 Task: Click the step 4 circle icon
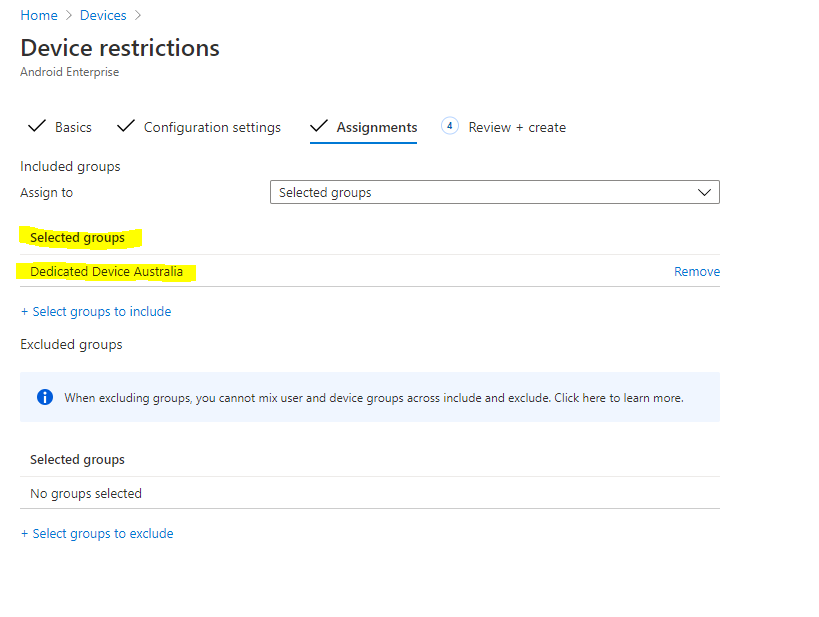450,126
